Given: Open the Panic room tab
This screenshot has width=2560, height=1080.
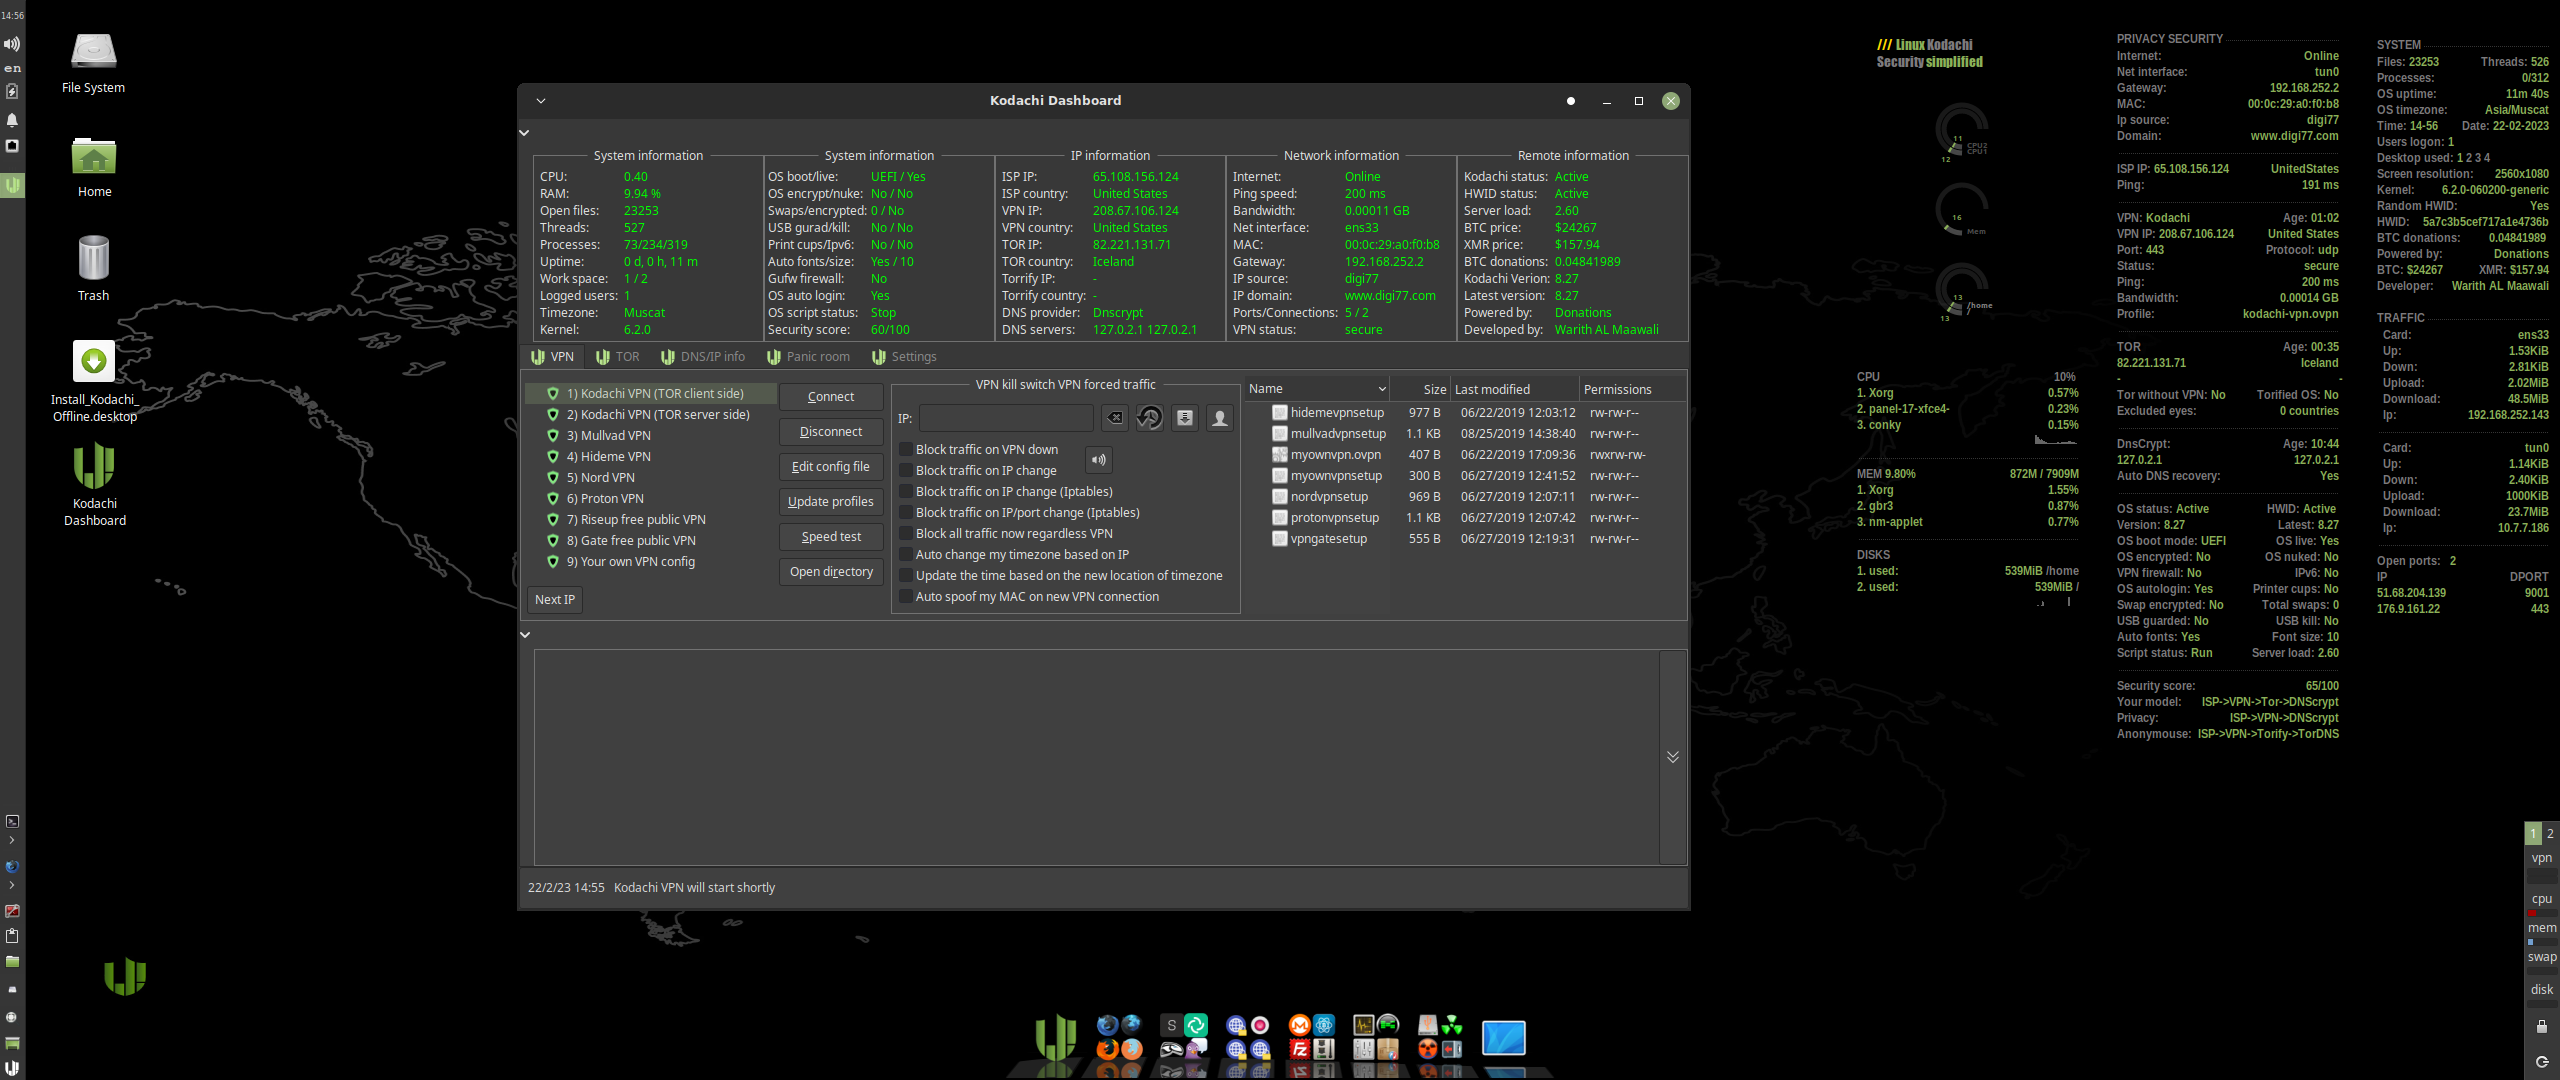Looking at the screenshot, I should pos(808,357).
